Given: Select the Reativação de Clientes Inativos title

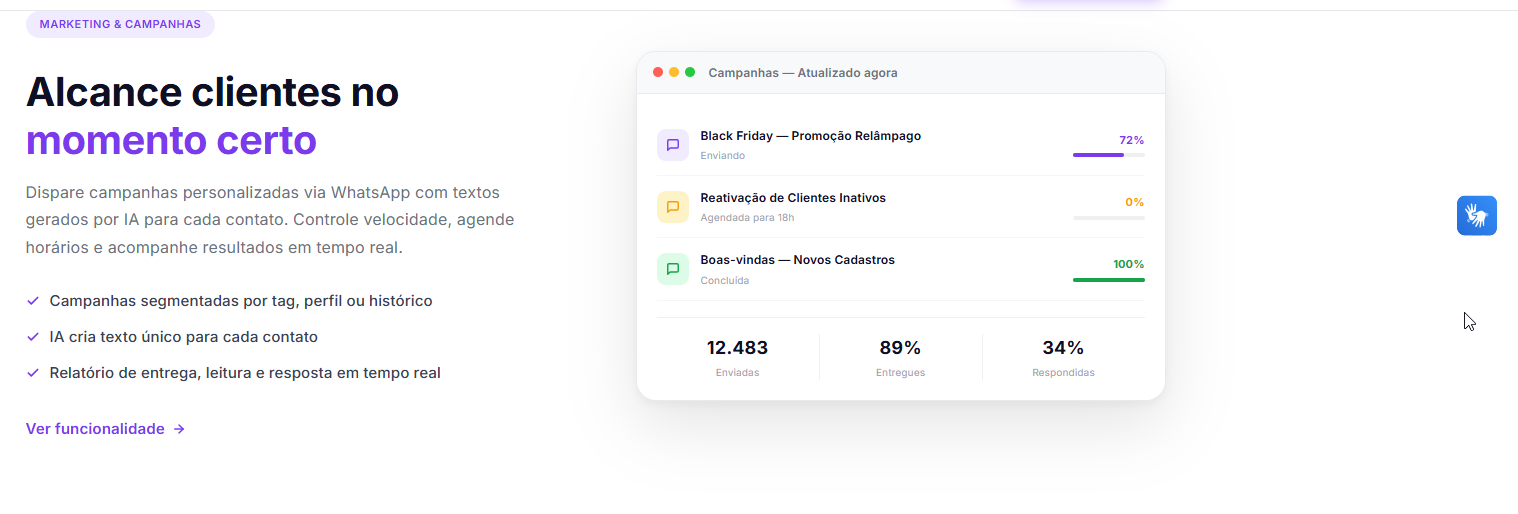Looking at the screenshot, I should pos(793,198).
